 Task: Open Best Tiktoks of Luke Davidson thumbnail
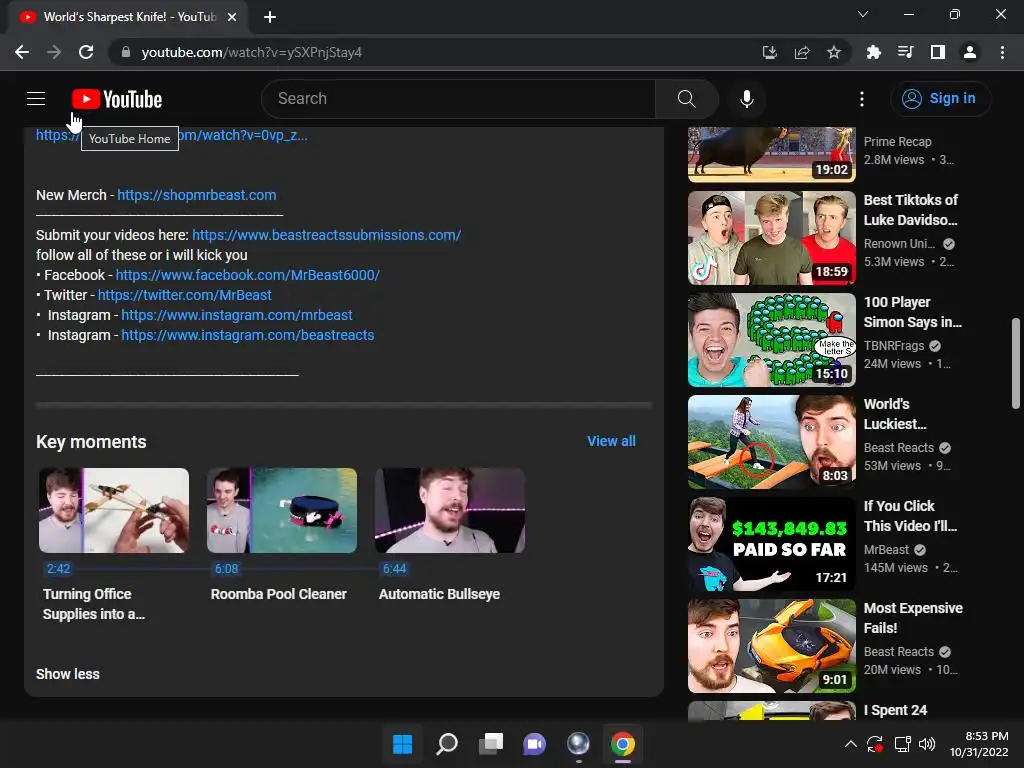coord(771,238)
